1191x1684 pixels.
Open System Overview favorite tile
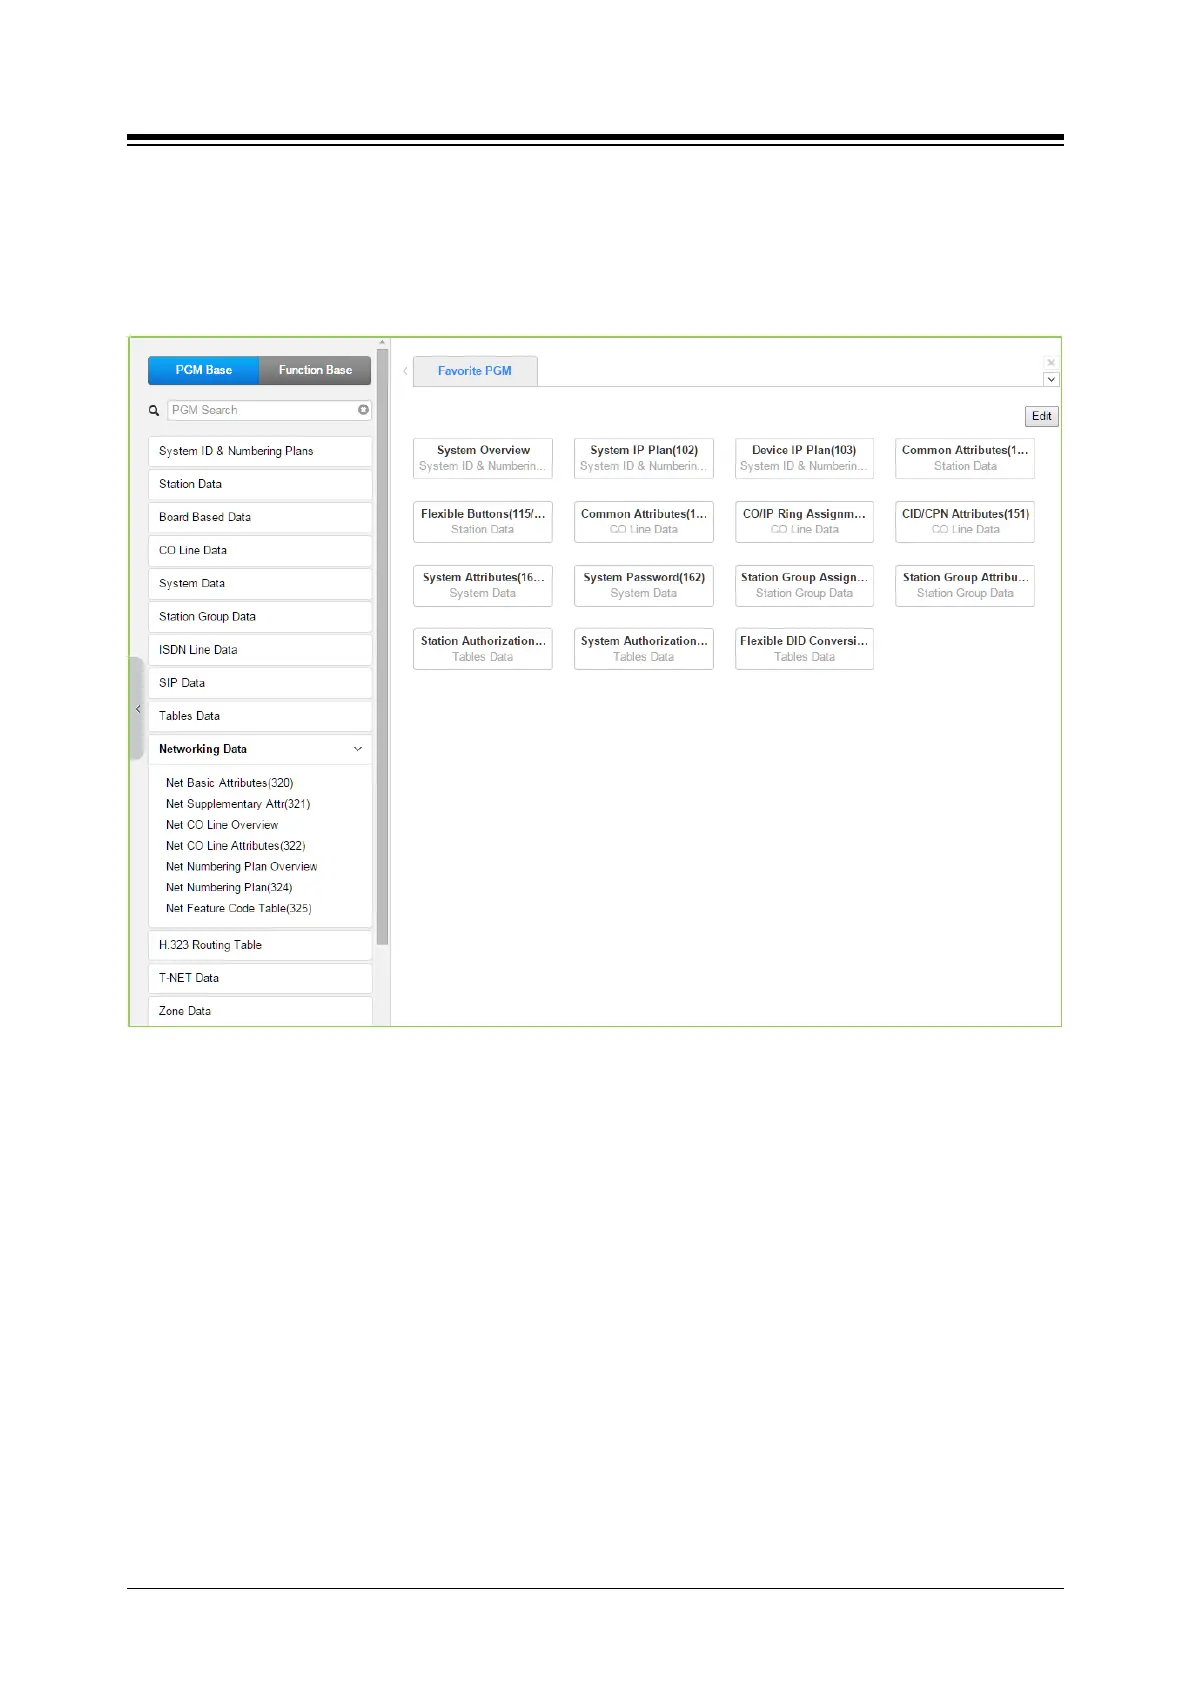coord(483,458)
